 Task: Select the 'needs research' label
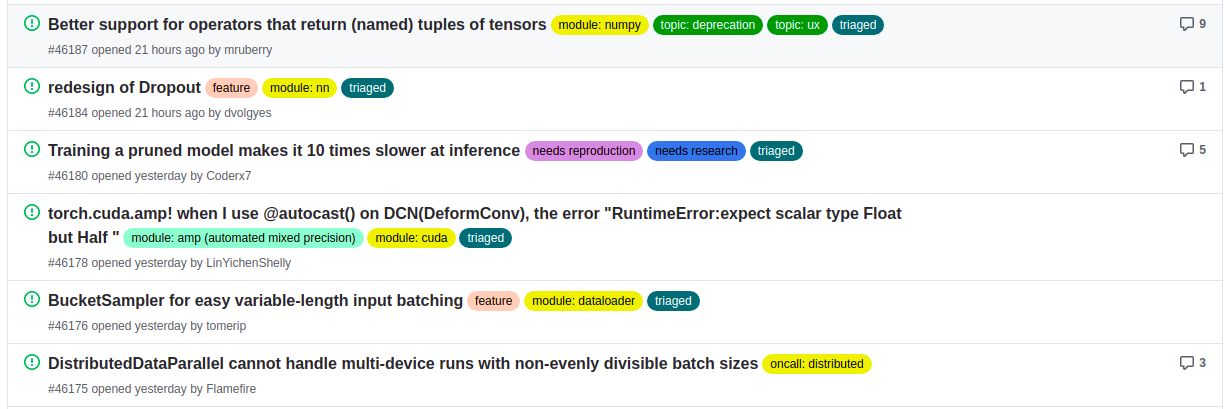point(696,151)
